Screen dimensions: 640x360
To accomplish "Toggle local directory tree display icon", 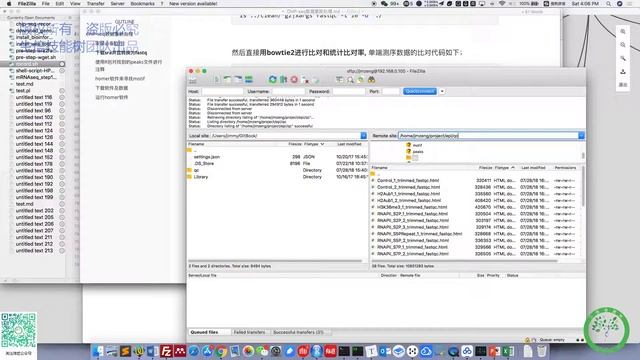I will pyautogui.click(x=227, y=80).
